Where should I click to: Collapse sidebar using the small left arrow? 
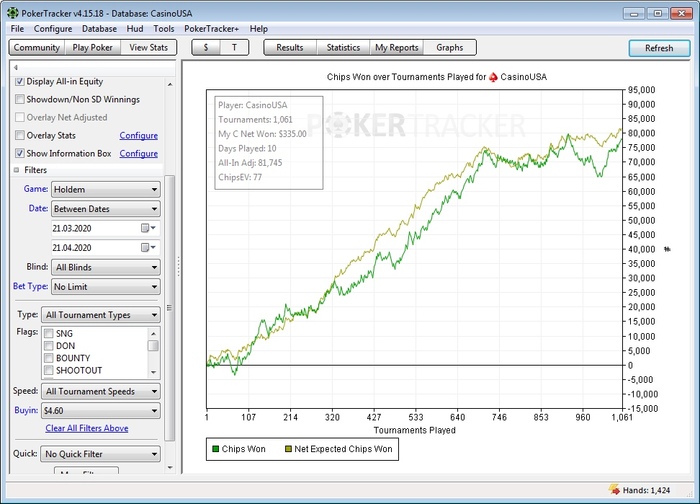tap(15, 67)
